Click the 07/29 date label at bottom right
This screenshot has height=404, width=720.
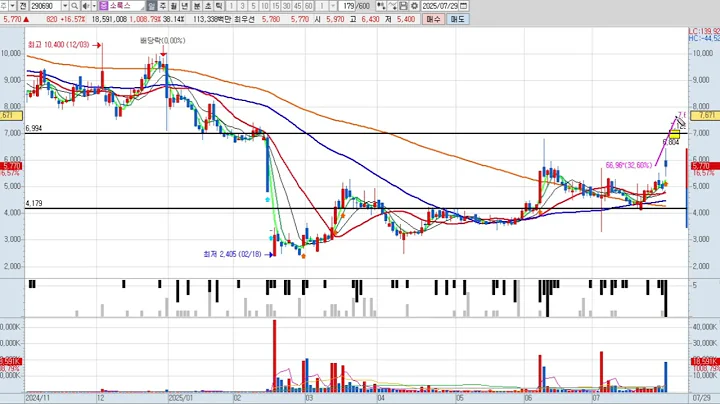tap(703, 398)
